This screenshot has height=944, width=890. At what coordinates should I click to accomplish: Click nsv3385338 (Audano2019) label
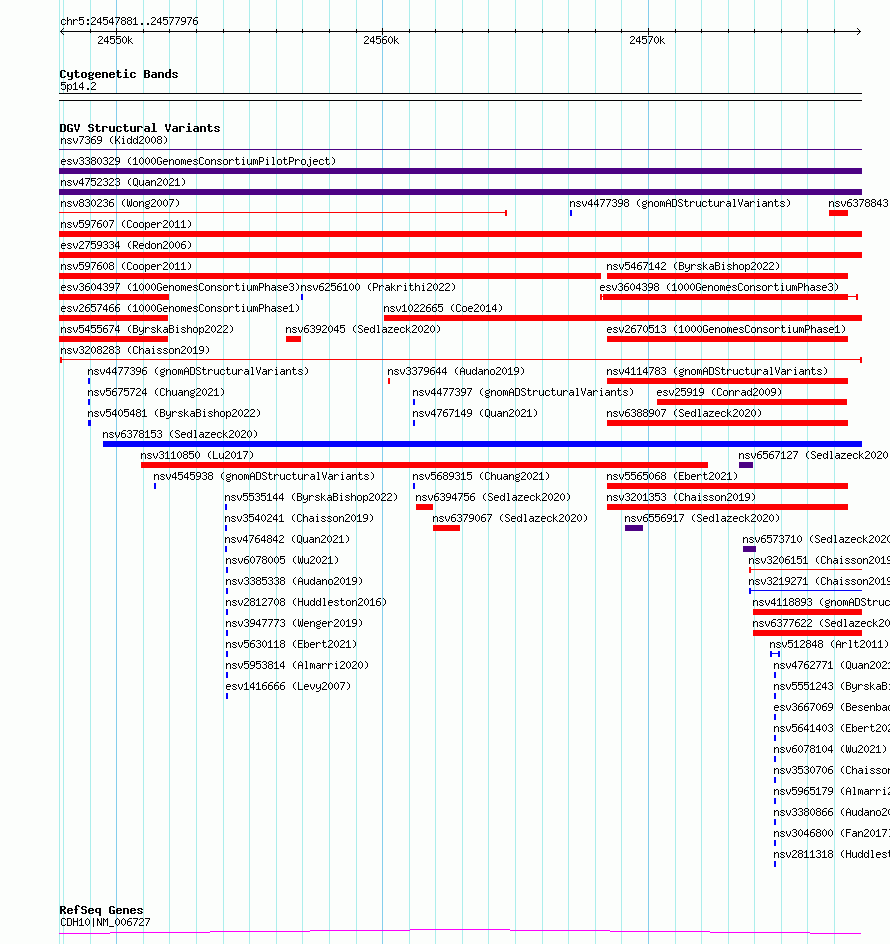point(294,583)
